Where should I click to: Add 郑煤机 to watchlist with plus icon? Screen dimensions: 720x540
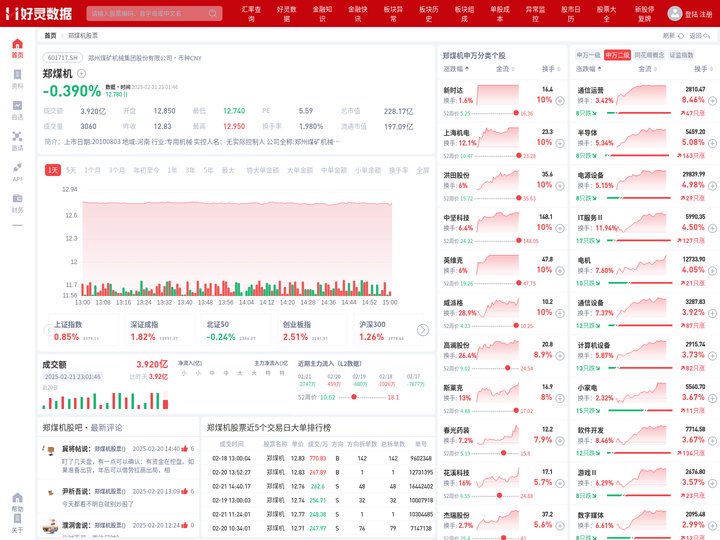(x=81, y=73)
